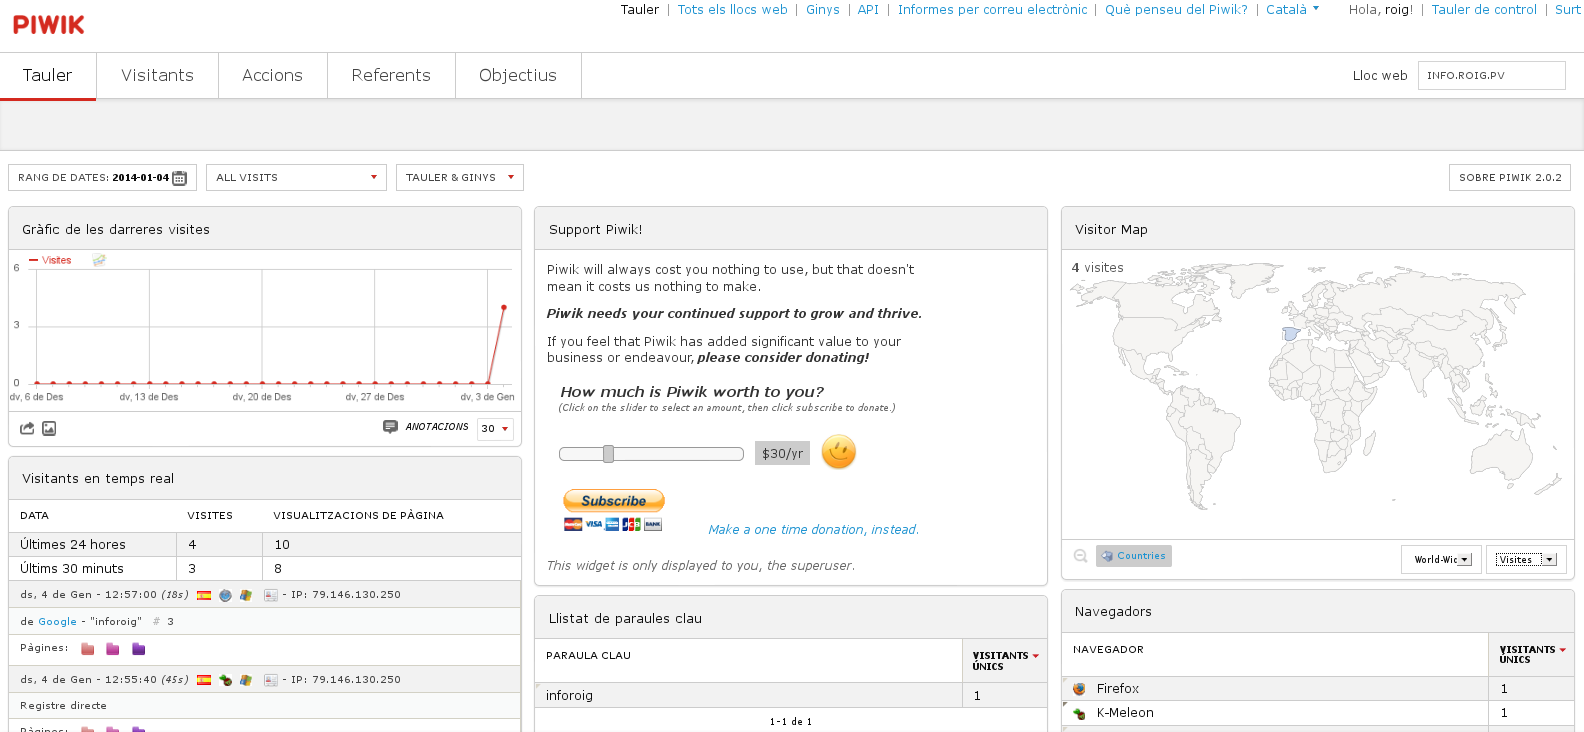This screenshot has width=1584, height=732.
Task: Click the zoom-out magnifier on Visitor Map
Action: point(1080,556)
